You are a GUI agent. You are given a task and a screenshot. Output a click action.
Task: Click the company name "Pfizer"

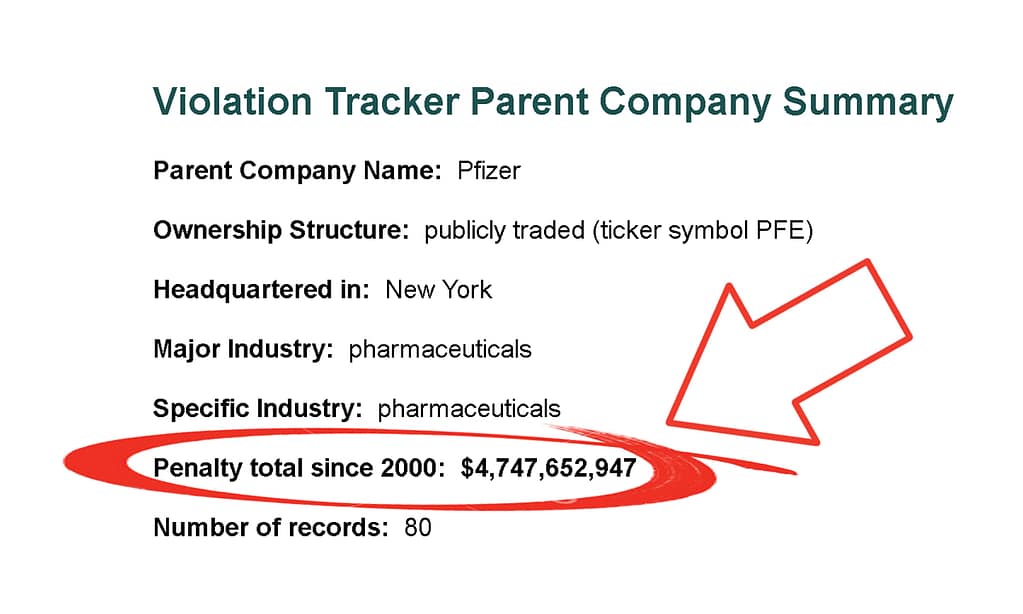pos(488,171)
